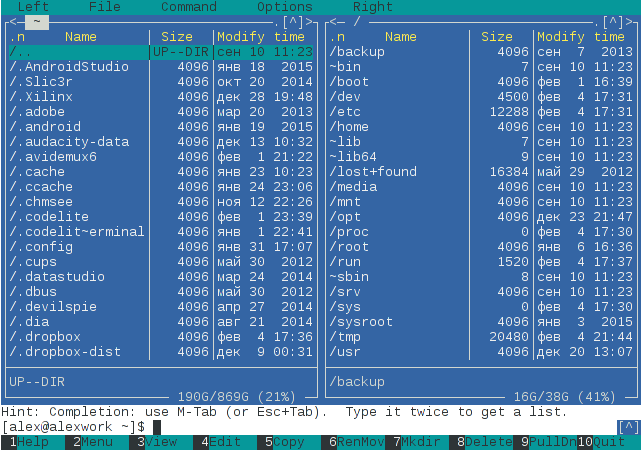Click 8Delete function key button

tap(481, 442)
